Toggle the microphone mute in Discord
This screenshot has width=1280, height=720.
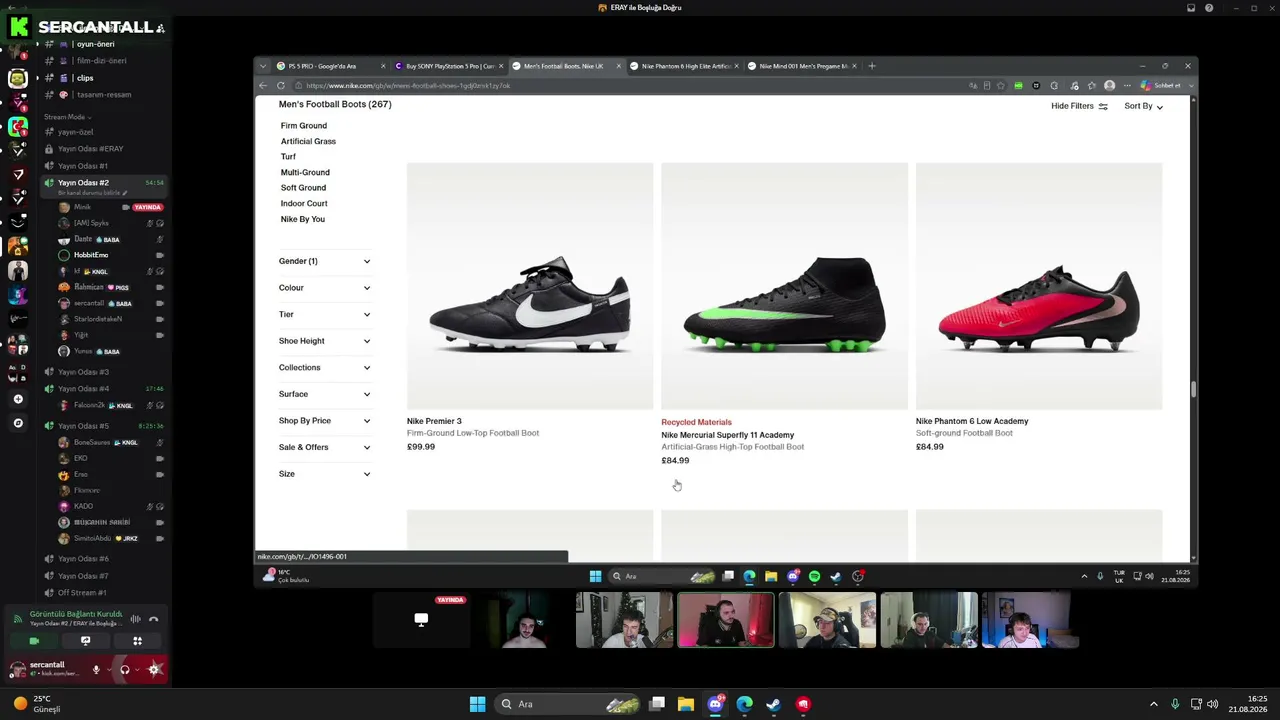click(x=96, y=669)
